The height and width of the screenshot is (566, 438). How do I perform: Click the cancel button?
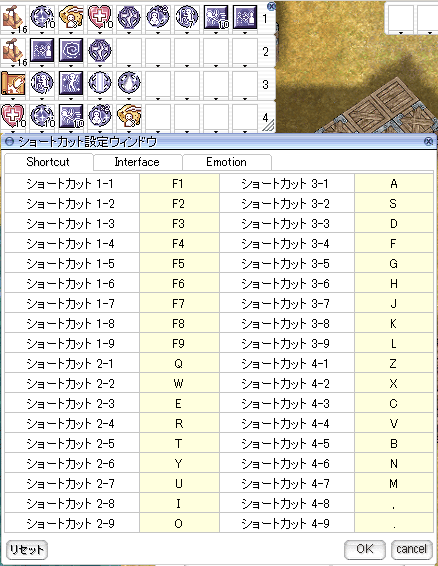[412, 549]
